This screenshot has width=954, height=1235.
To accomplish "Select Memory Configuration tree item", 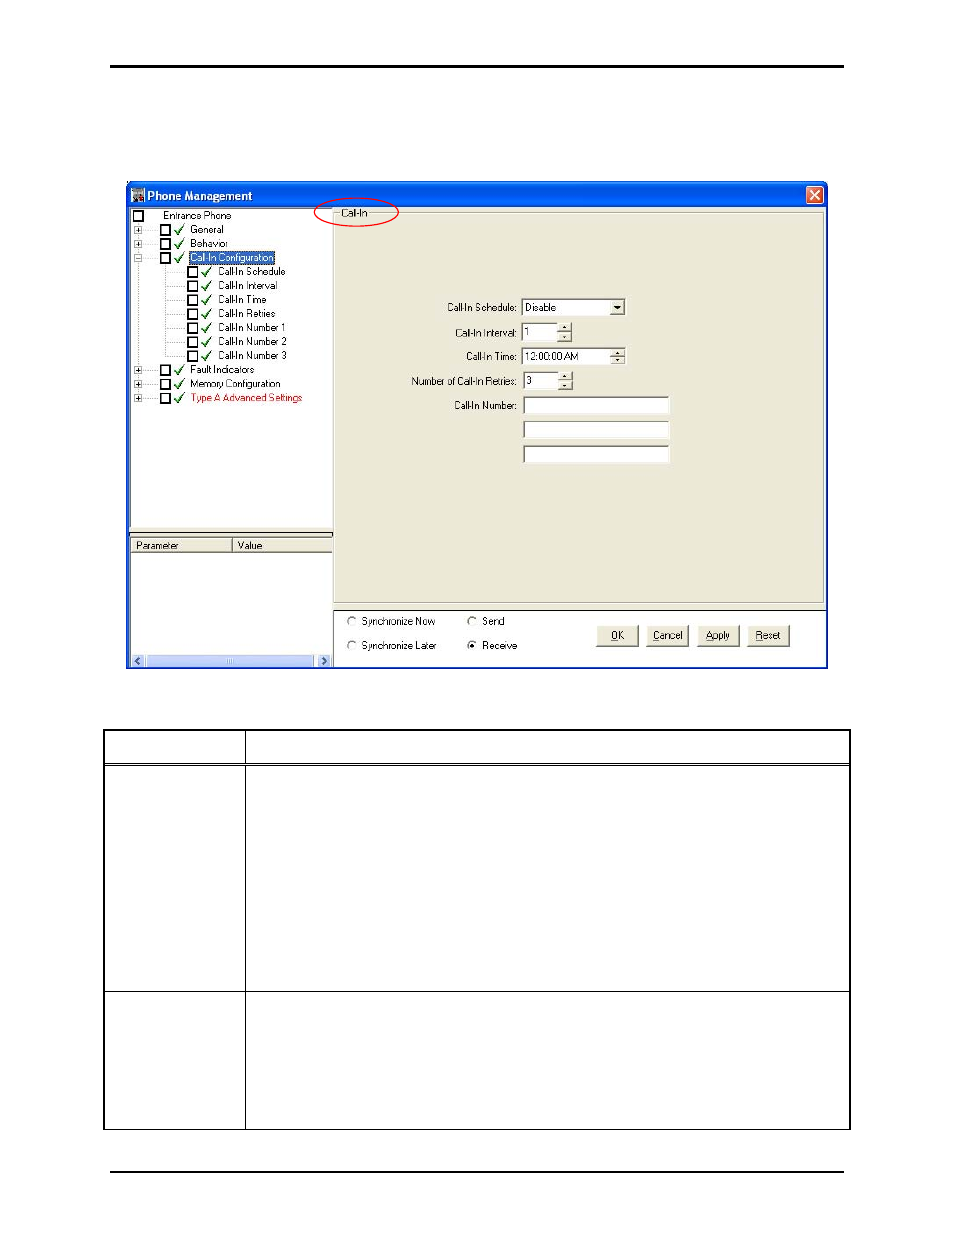I will [235, 384].
